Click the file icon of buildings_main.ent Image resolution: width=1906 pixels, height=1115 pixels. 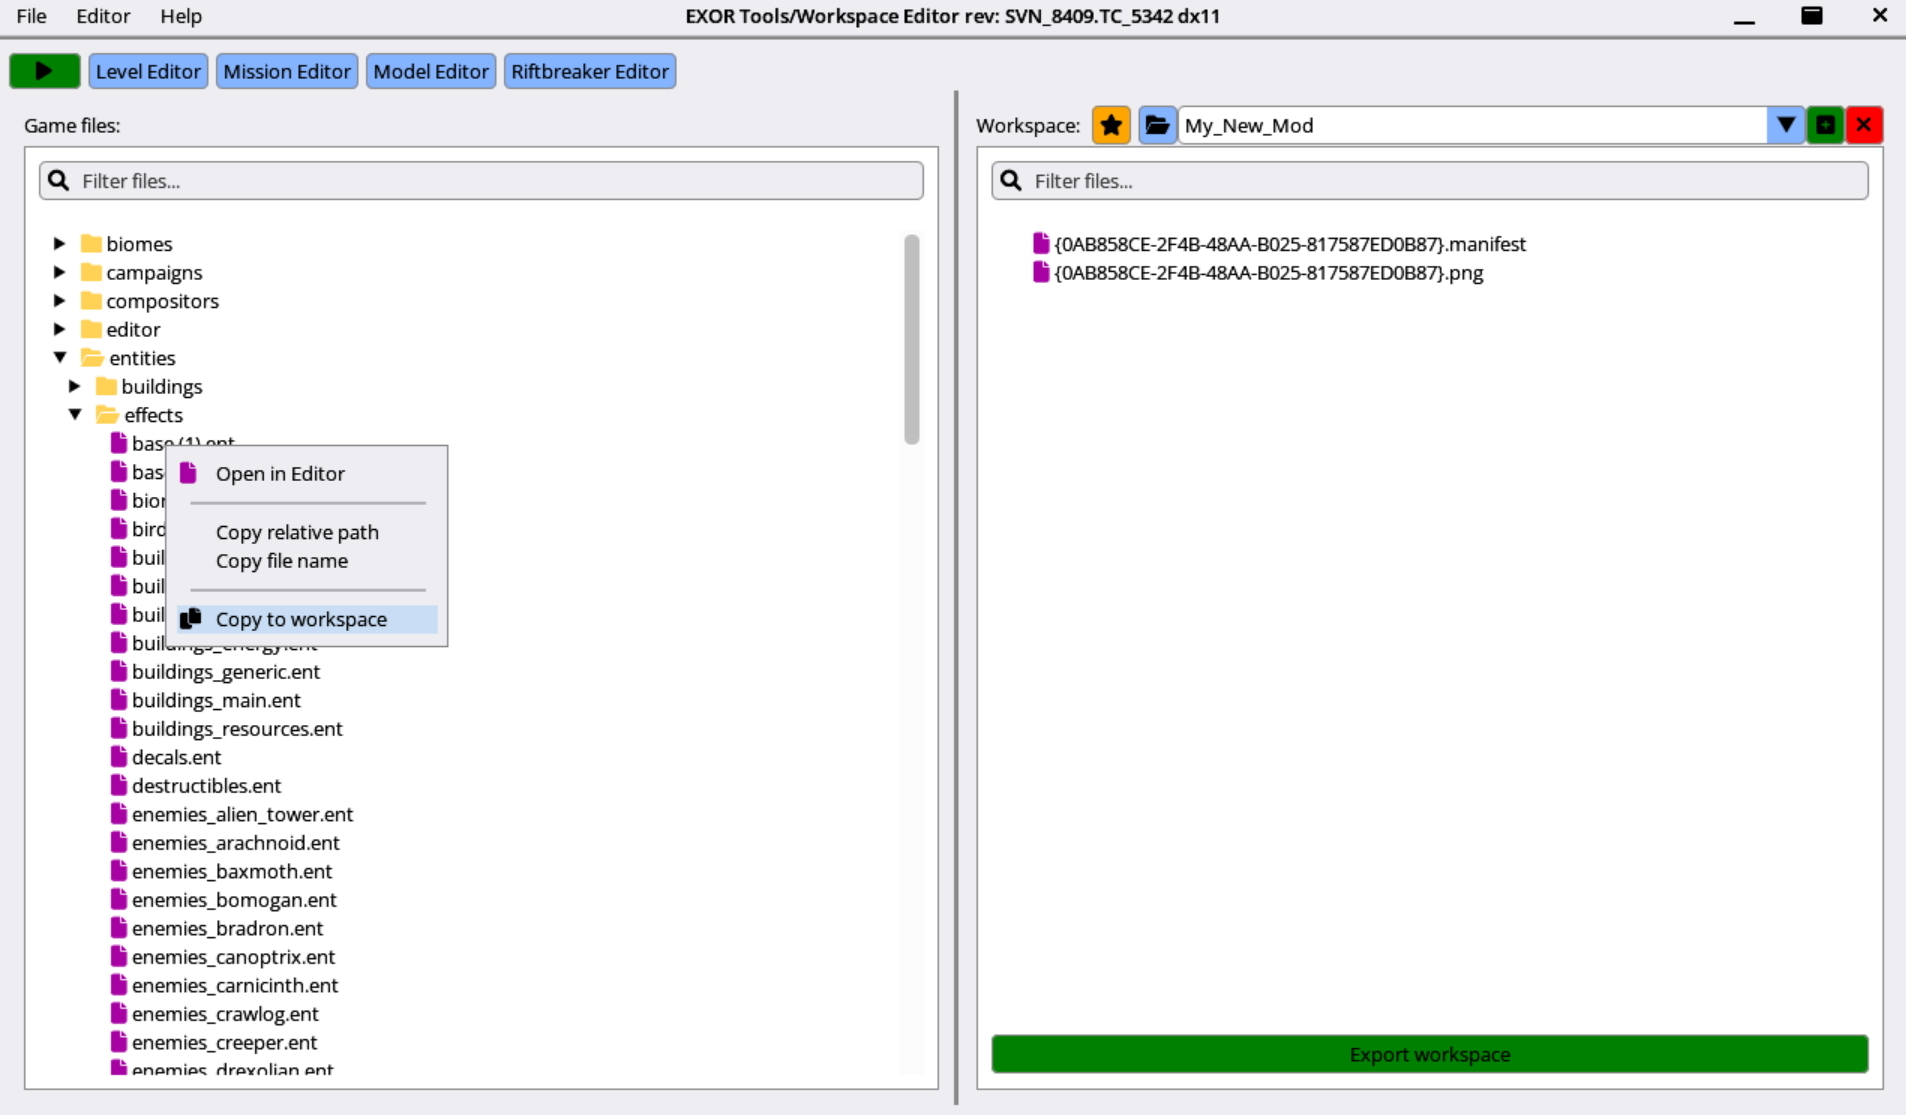coord(119,699)
